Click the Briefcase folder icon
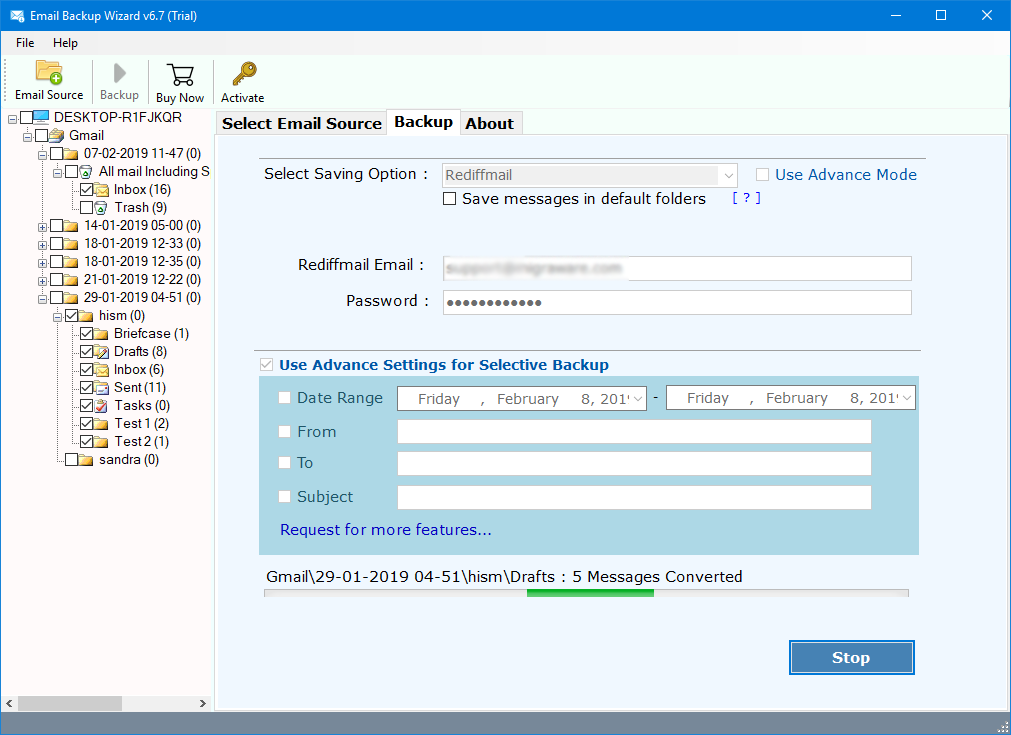This screenshot has width=1011, height=735. pyautogui.click(x=101, y=334)
